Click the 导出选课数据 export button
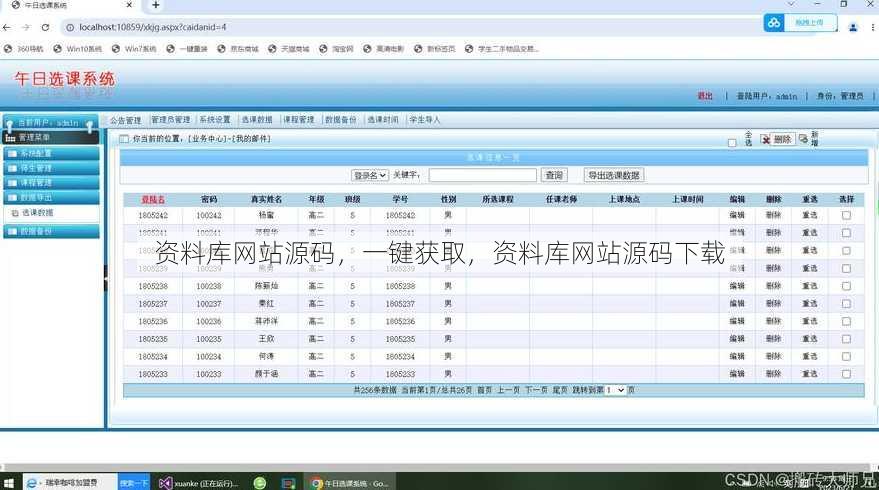Viewport: 879px width, 490px height. point(614,175)
